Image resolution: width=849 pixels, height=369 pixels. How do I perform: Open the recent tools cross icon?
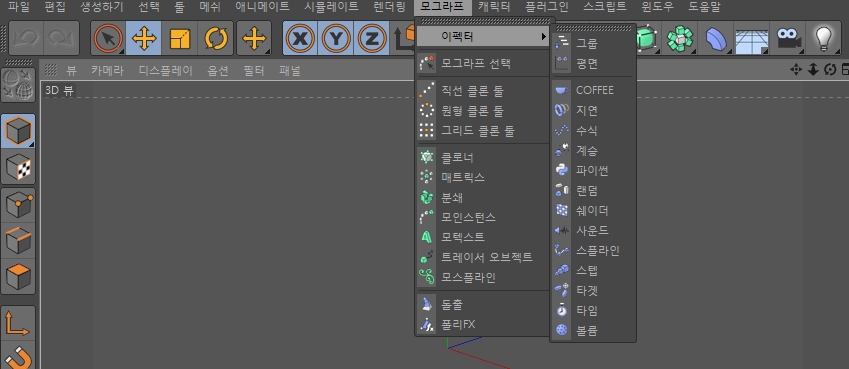(x=254, y=38)
